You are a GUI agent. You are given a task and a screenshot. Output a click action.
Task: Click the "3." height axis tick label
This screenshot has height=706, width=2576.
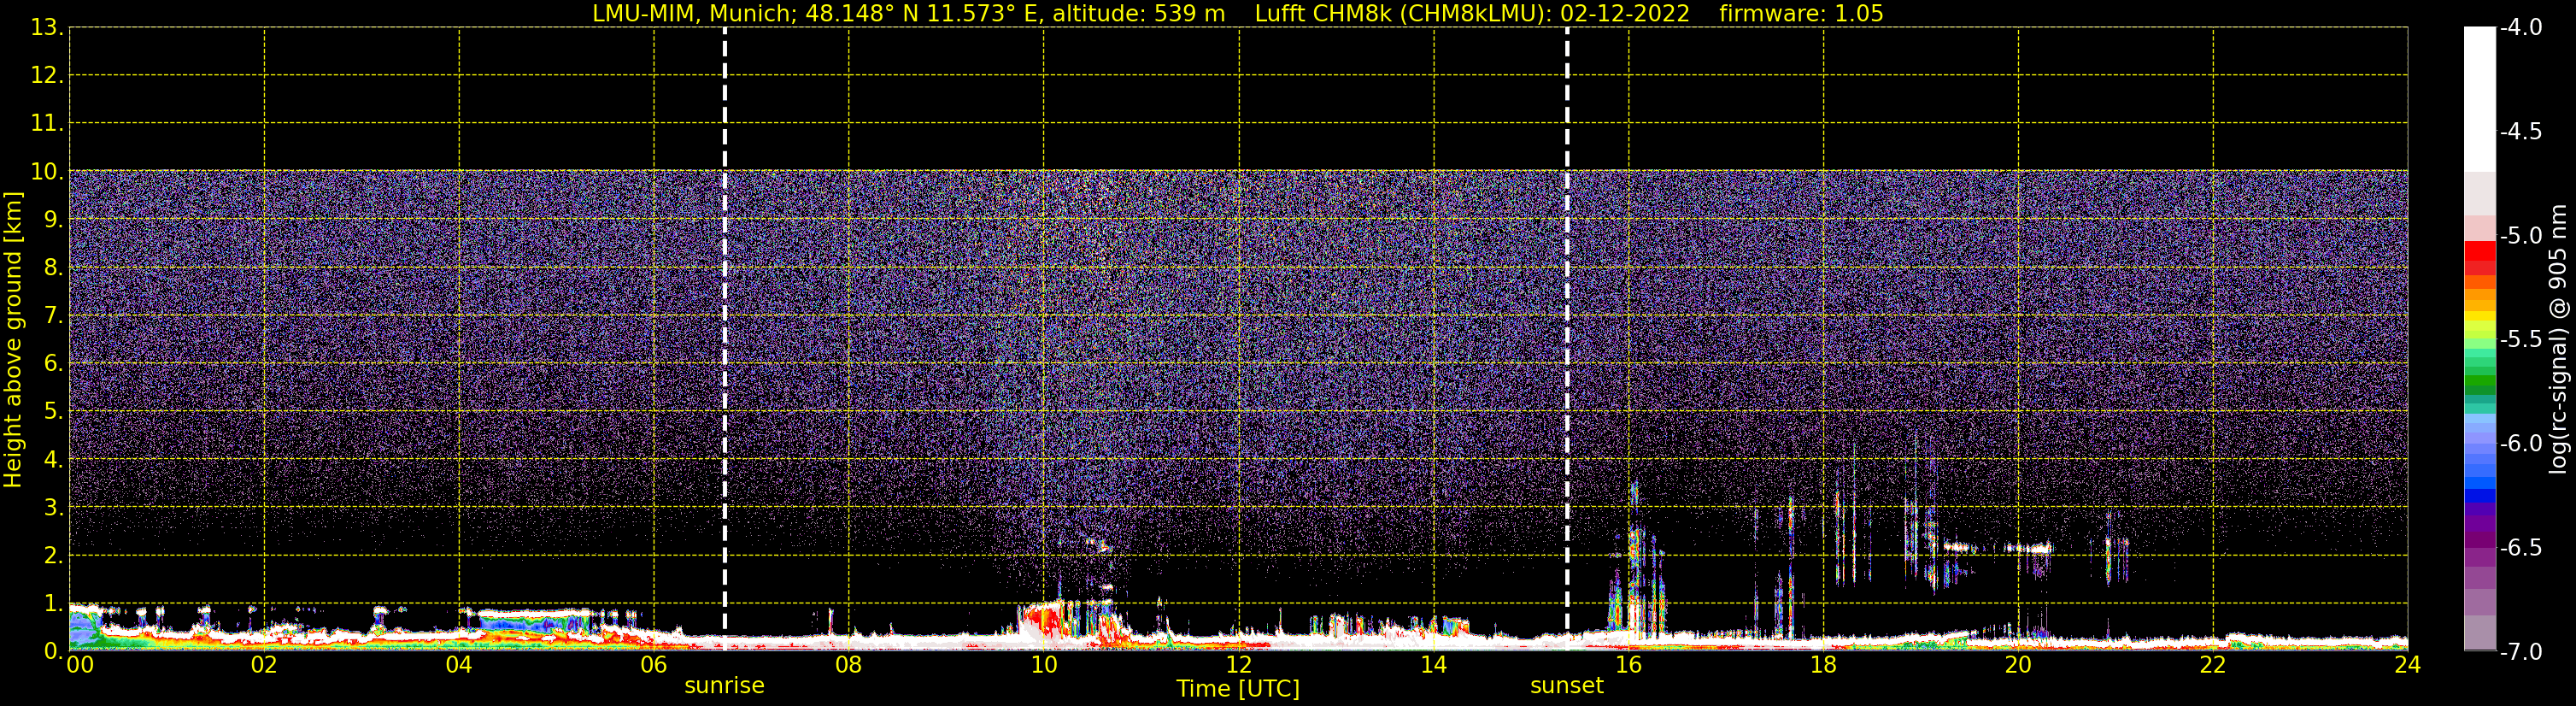coord(54,507)
